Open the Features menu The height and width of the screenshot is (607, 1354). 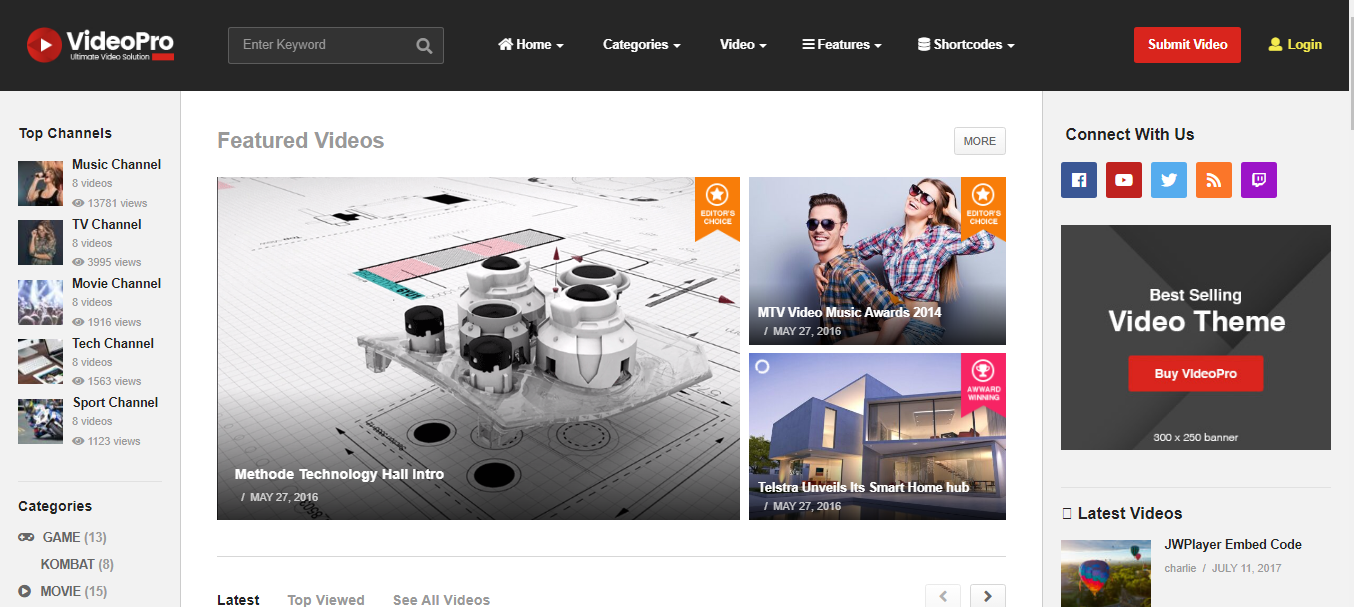tap(842, 45)
